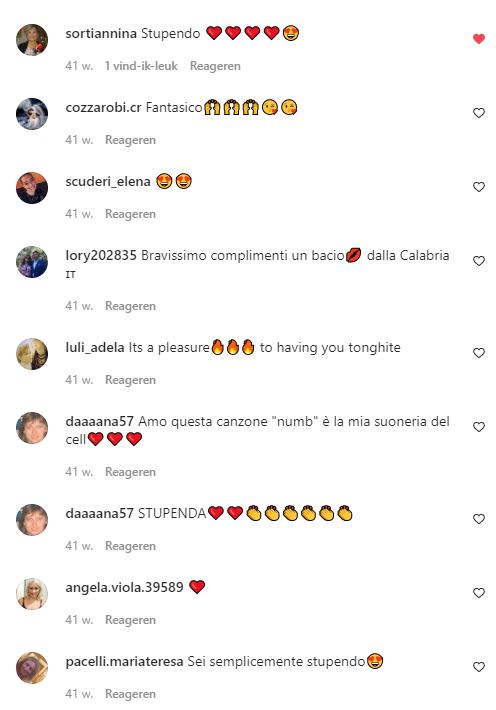Like pacelli.mariateresa's stupendo comment
The image size is (496, 710).
click(479, 667)
